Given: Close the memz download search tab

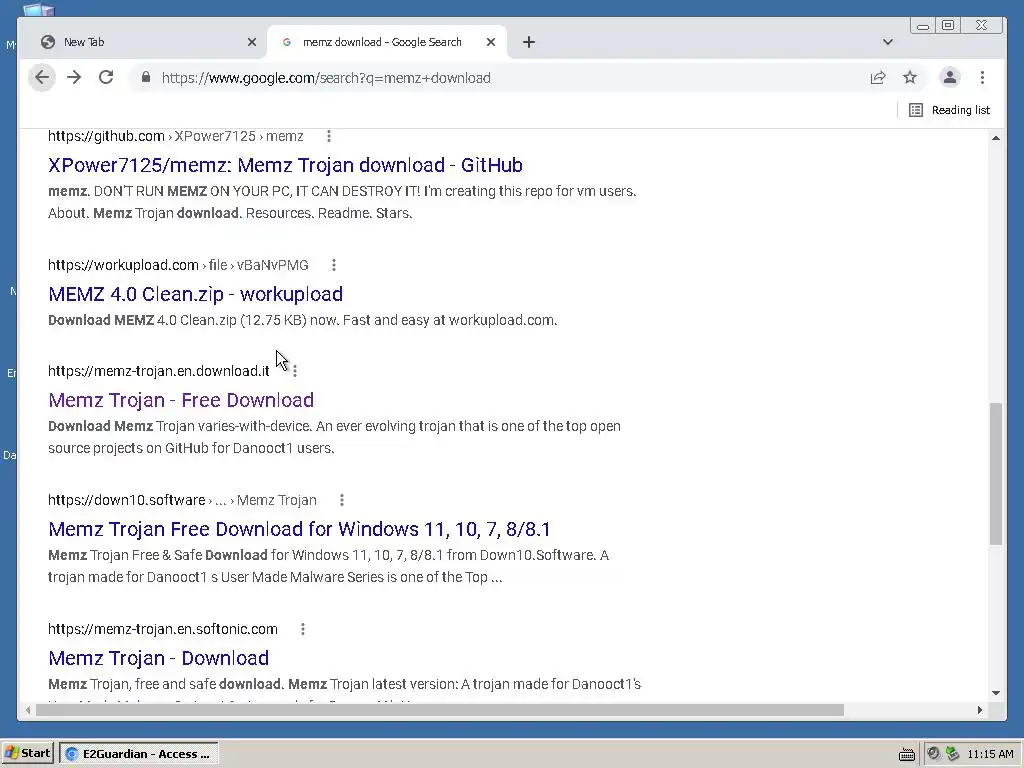Looking at the screenshot, I should [x=491, y=42].
